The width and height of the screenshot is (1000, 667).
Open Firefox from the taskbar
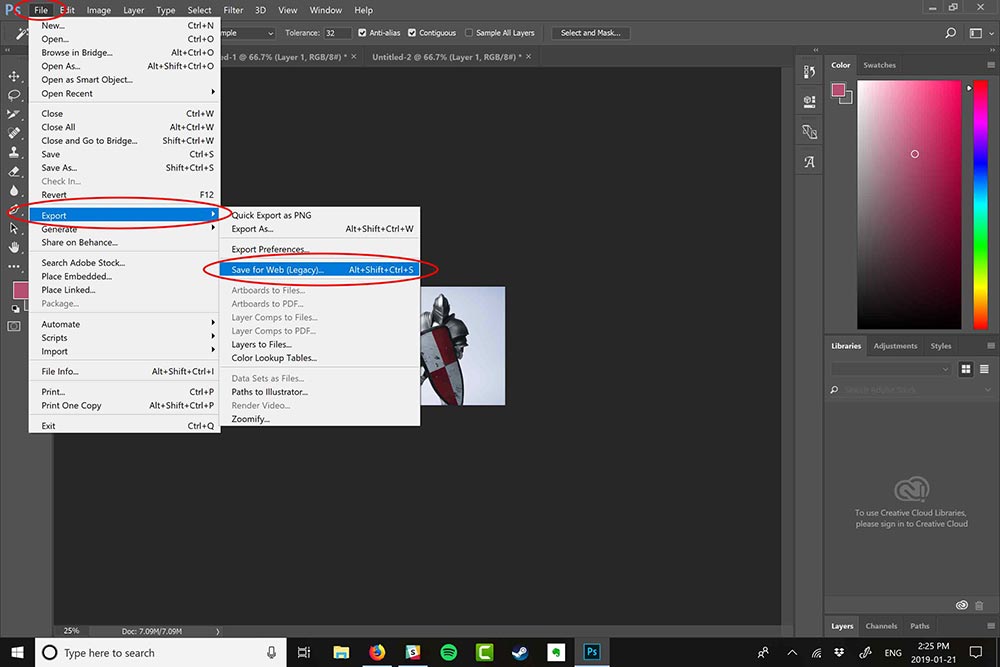coord(377,652)
